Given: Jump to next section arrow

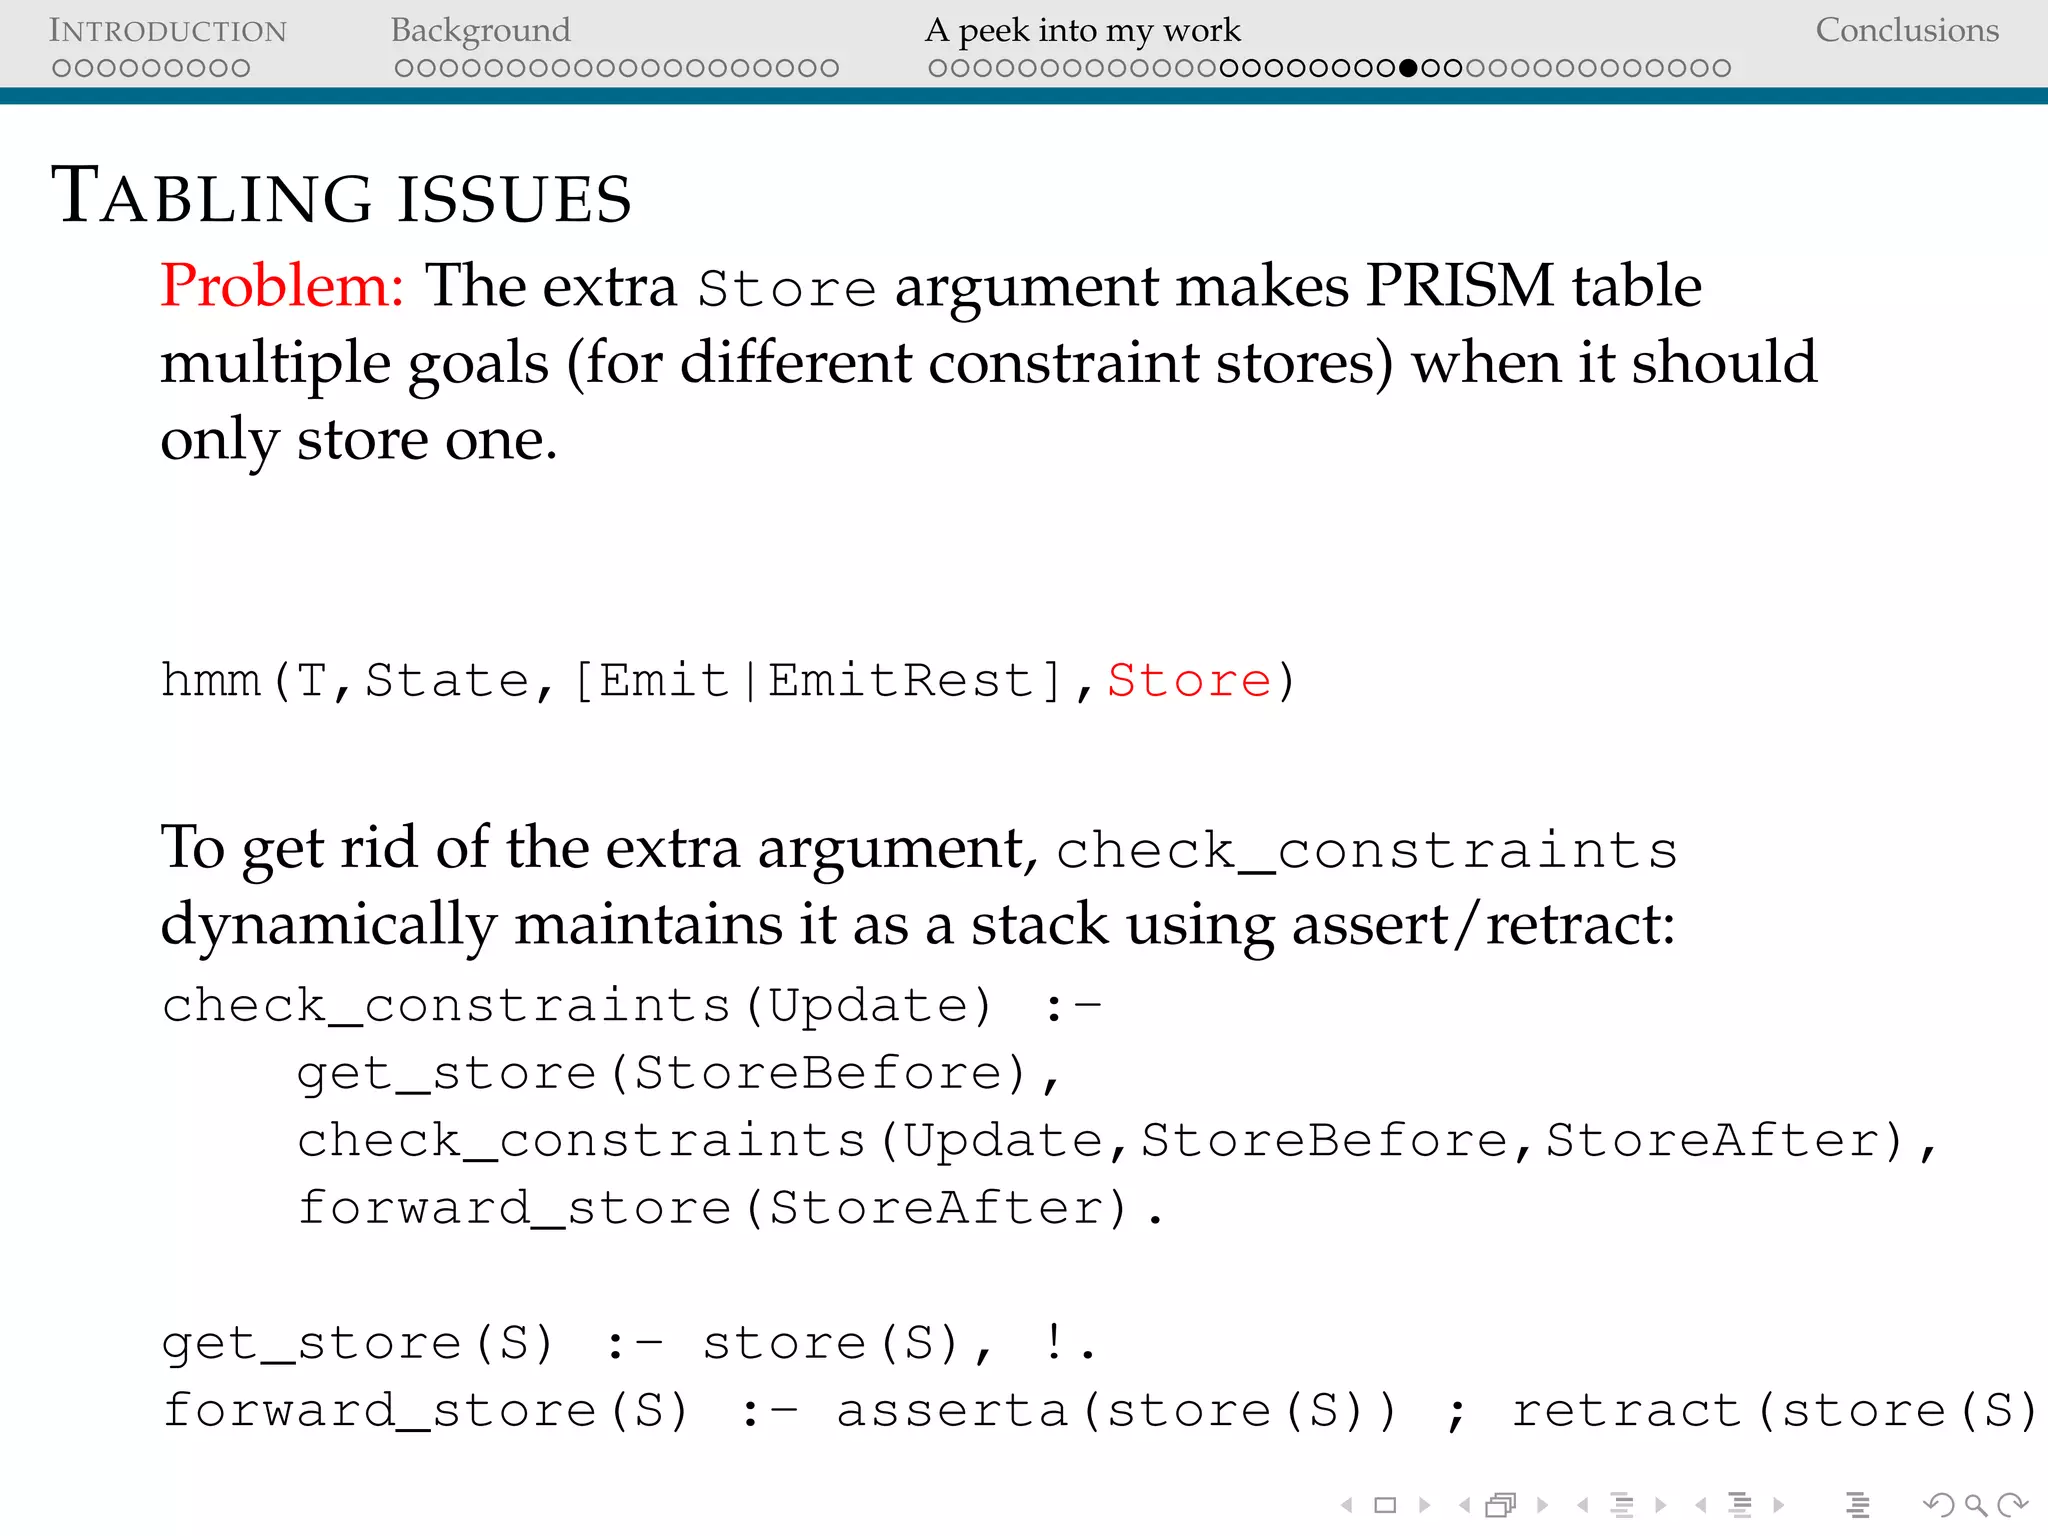Looking at the screenshot, I should click(1778, 1505).
